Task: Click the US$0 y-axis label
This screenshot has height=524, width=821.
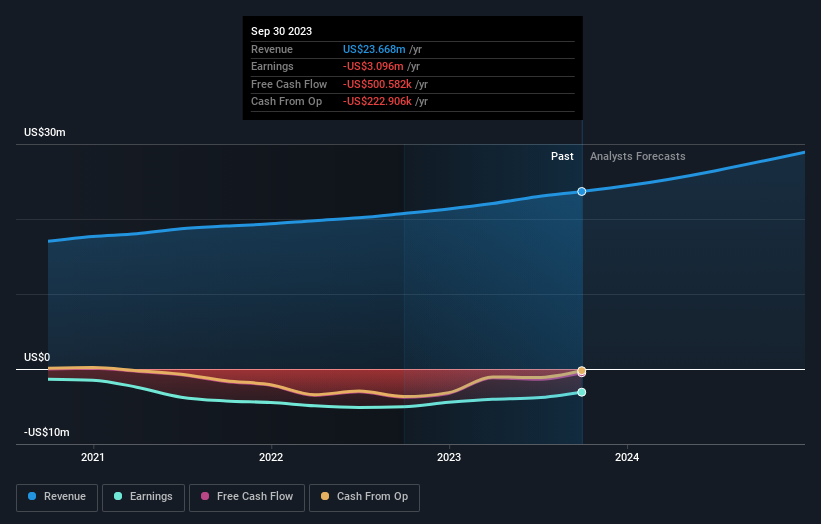Action: tap(37, 357)
